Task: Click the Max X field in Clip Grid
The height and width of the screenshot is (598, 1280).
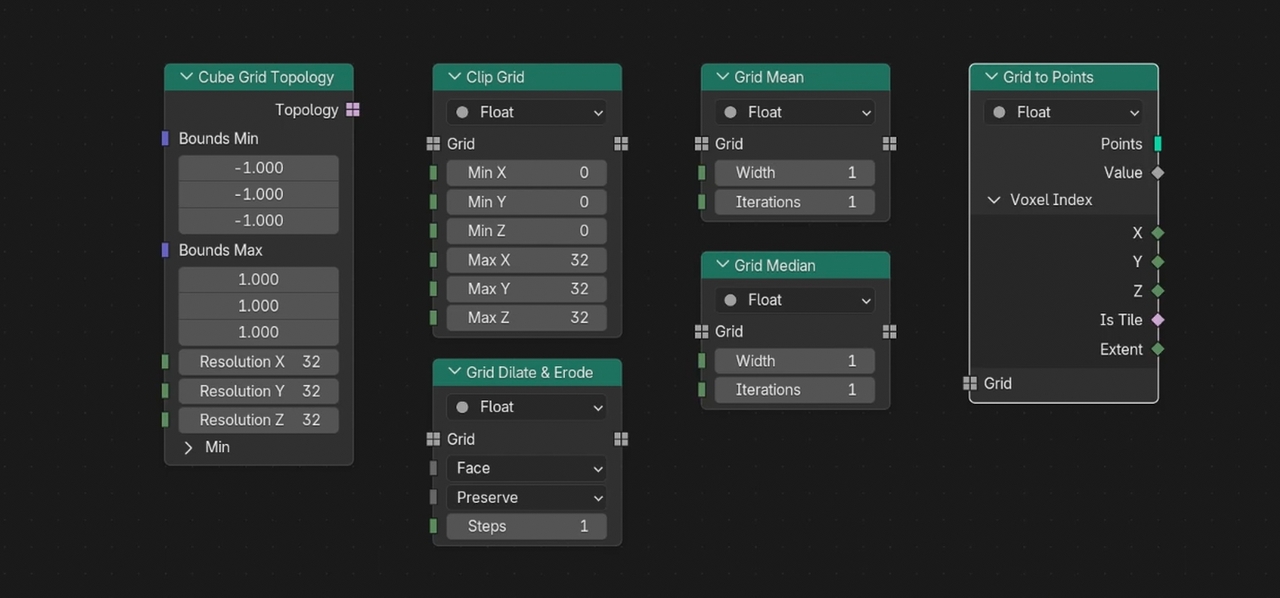Action: tap(527, 259)
